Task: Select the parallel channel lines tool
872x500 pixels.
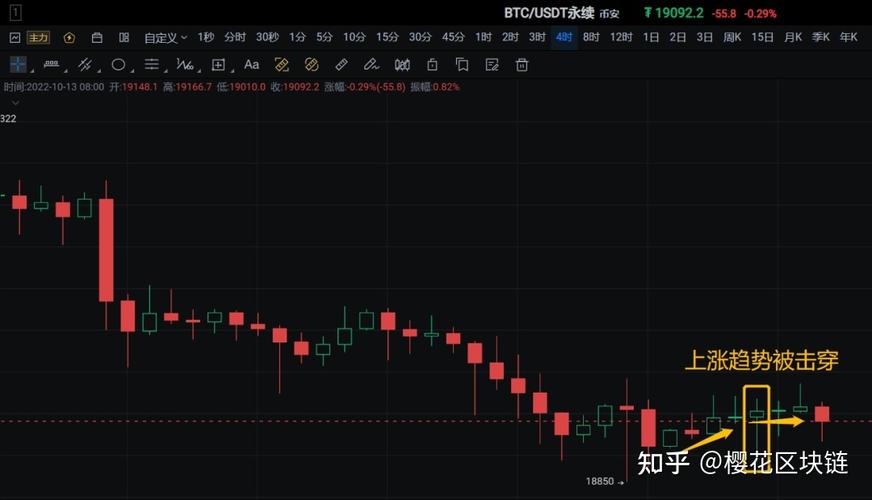Action: click(x=85, y=65)
